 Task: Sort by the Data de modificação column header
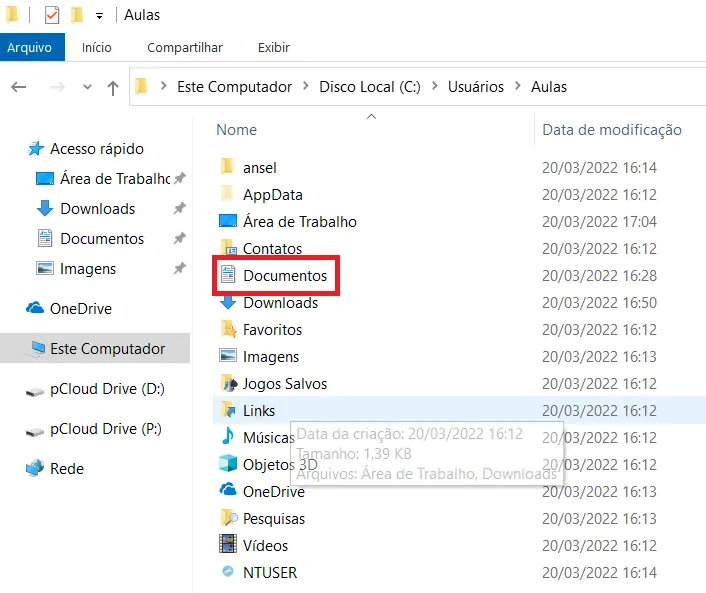pos(612,130)
